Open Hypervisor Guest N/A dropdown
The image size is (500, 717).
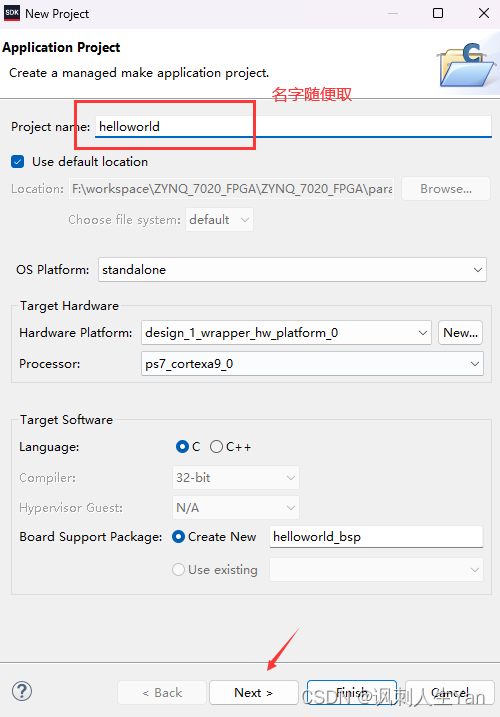[236, 508]
